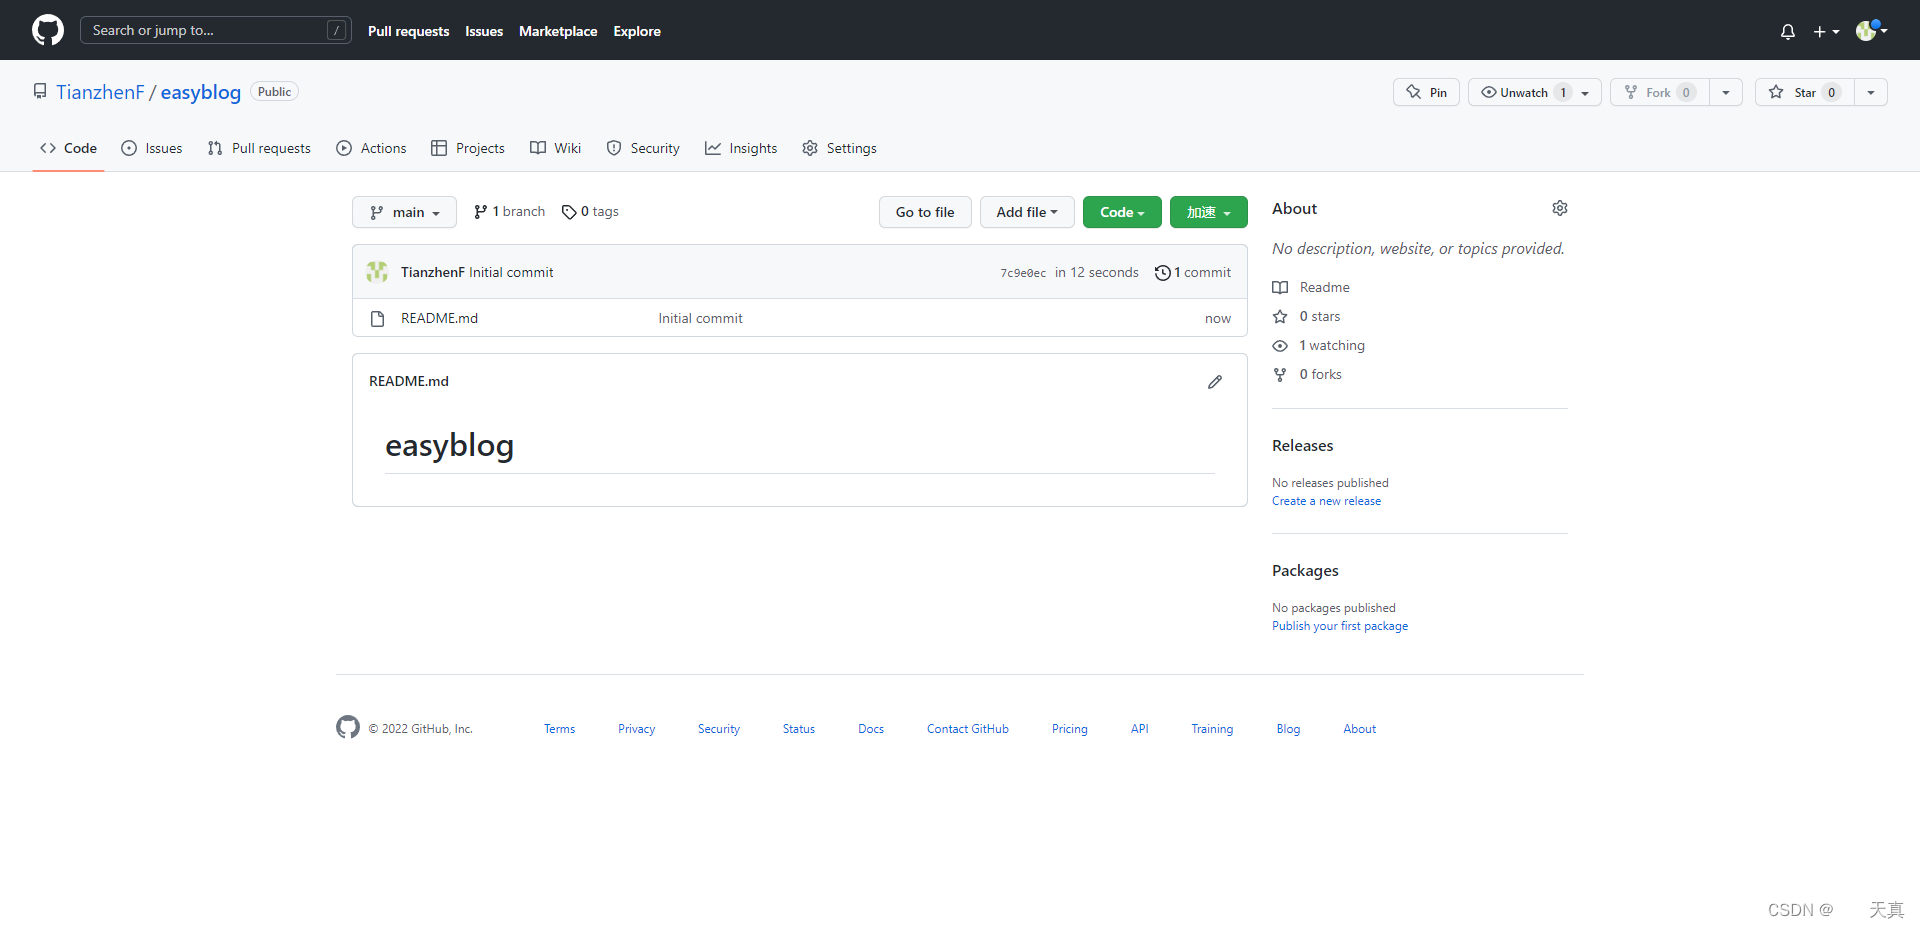Open Explore in the top navigation

(637, 31)
